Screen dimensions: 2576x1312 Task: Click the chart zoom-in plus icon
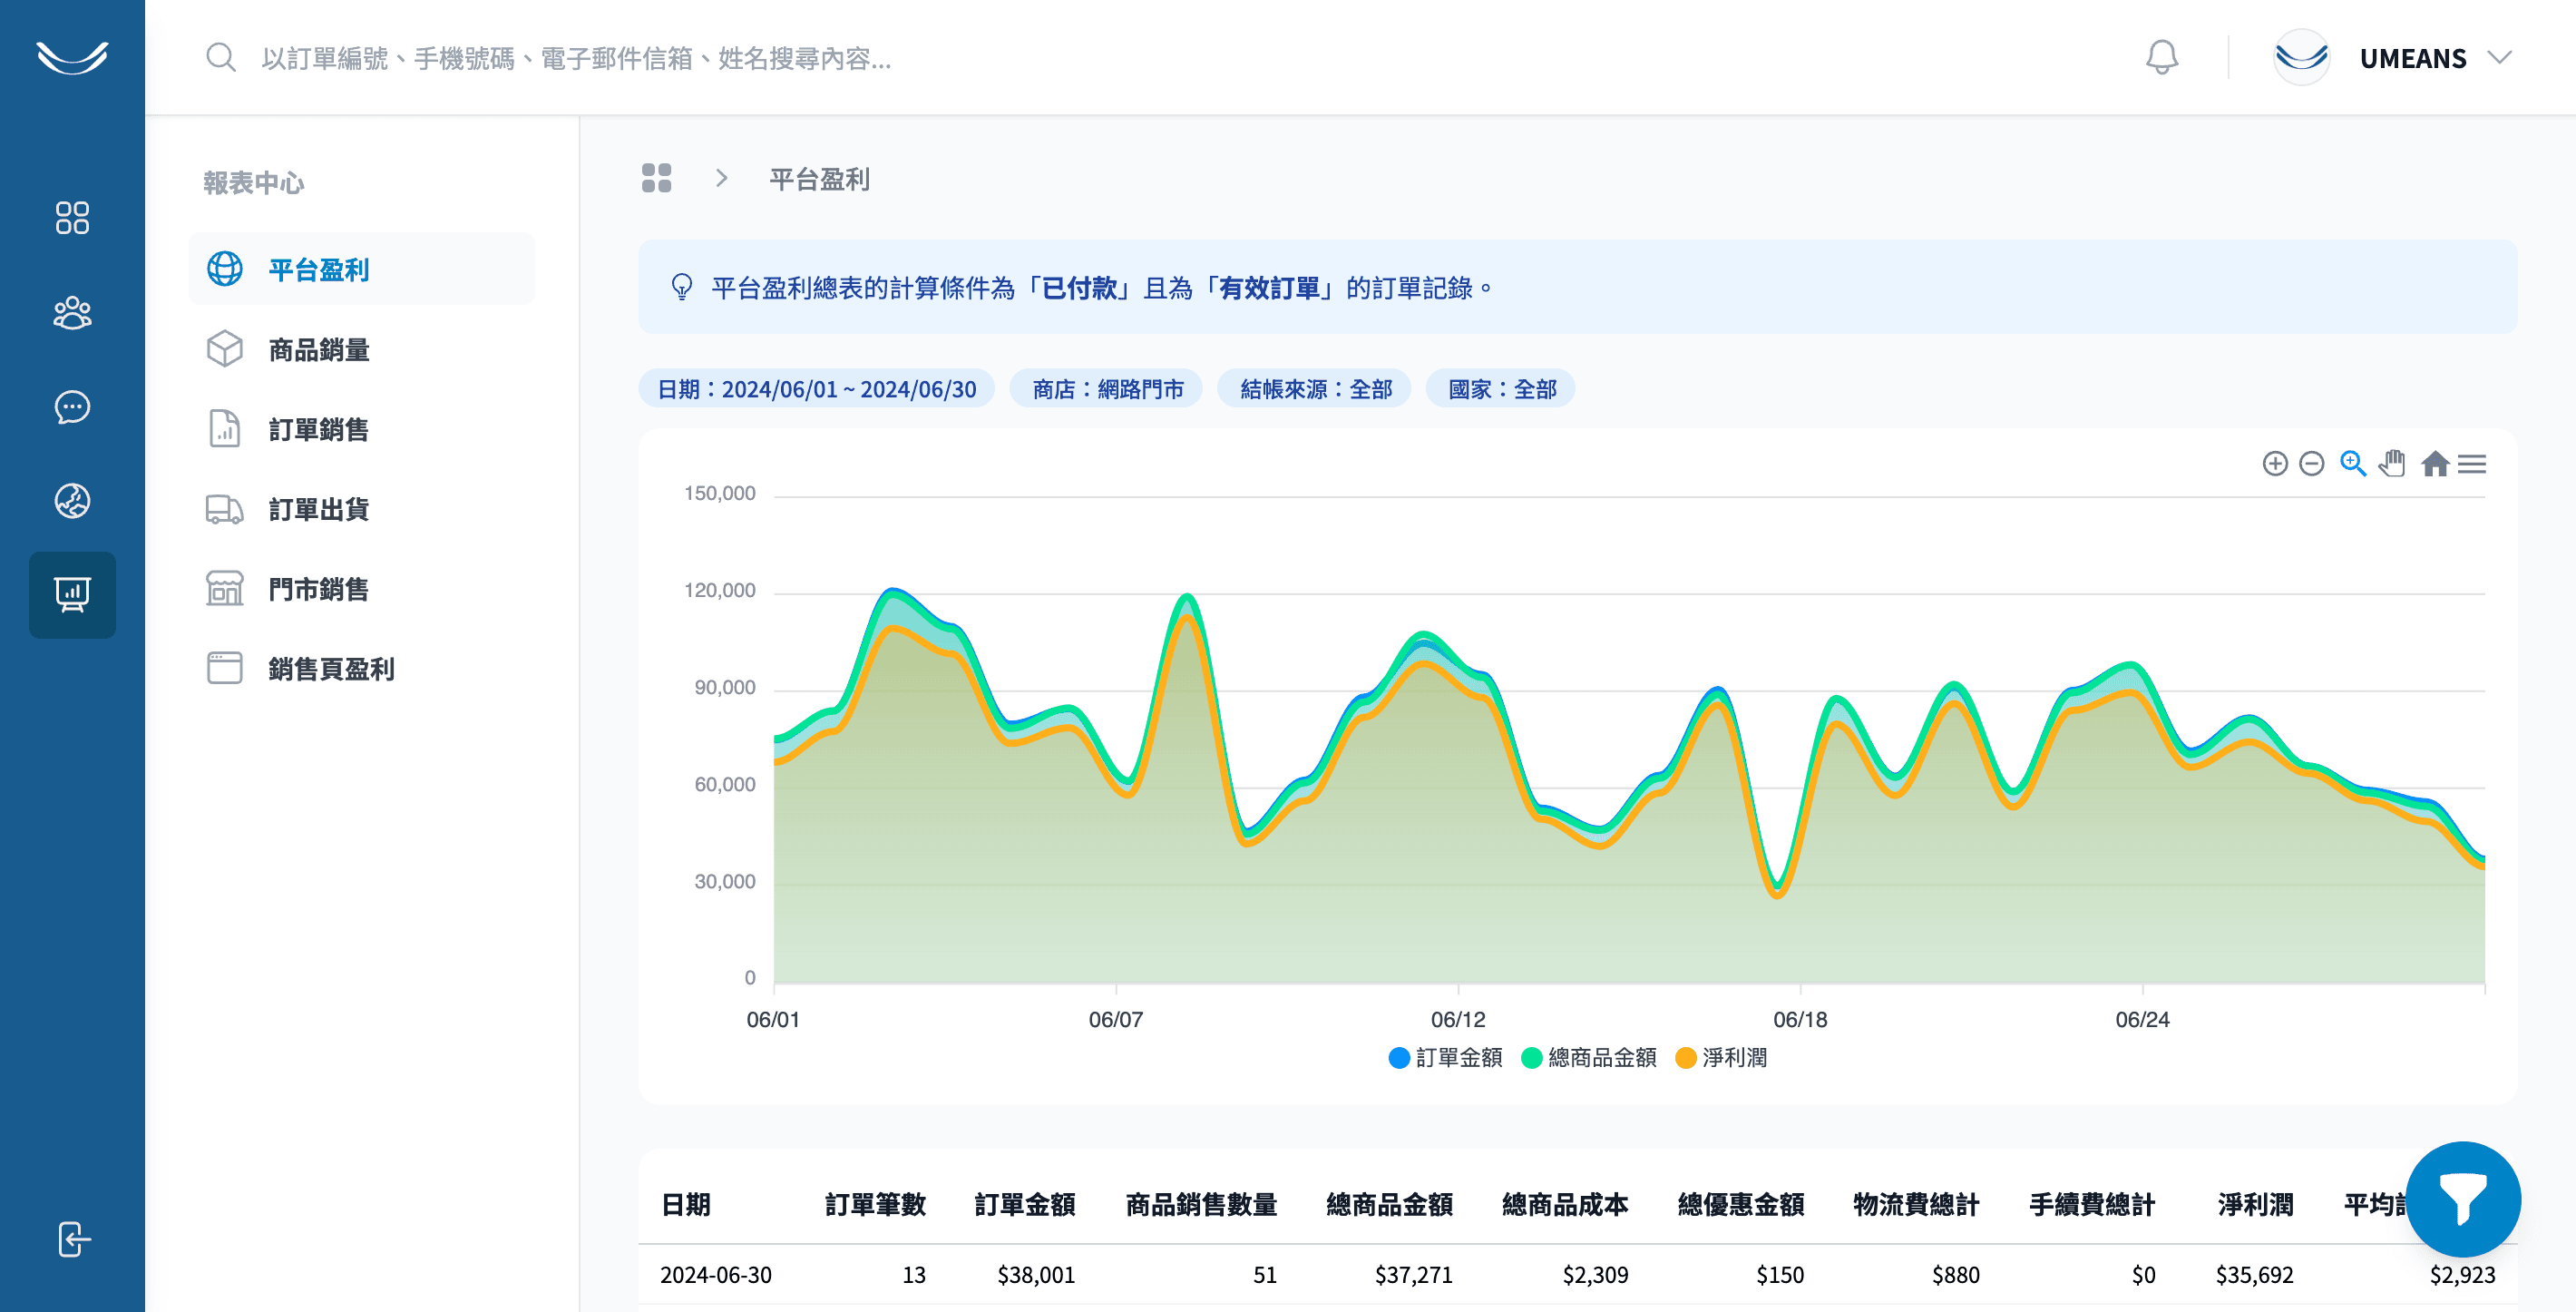point(2274,464)
